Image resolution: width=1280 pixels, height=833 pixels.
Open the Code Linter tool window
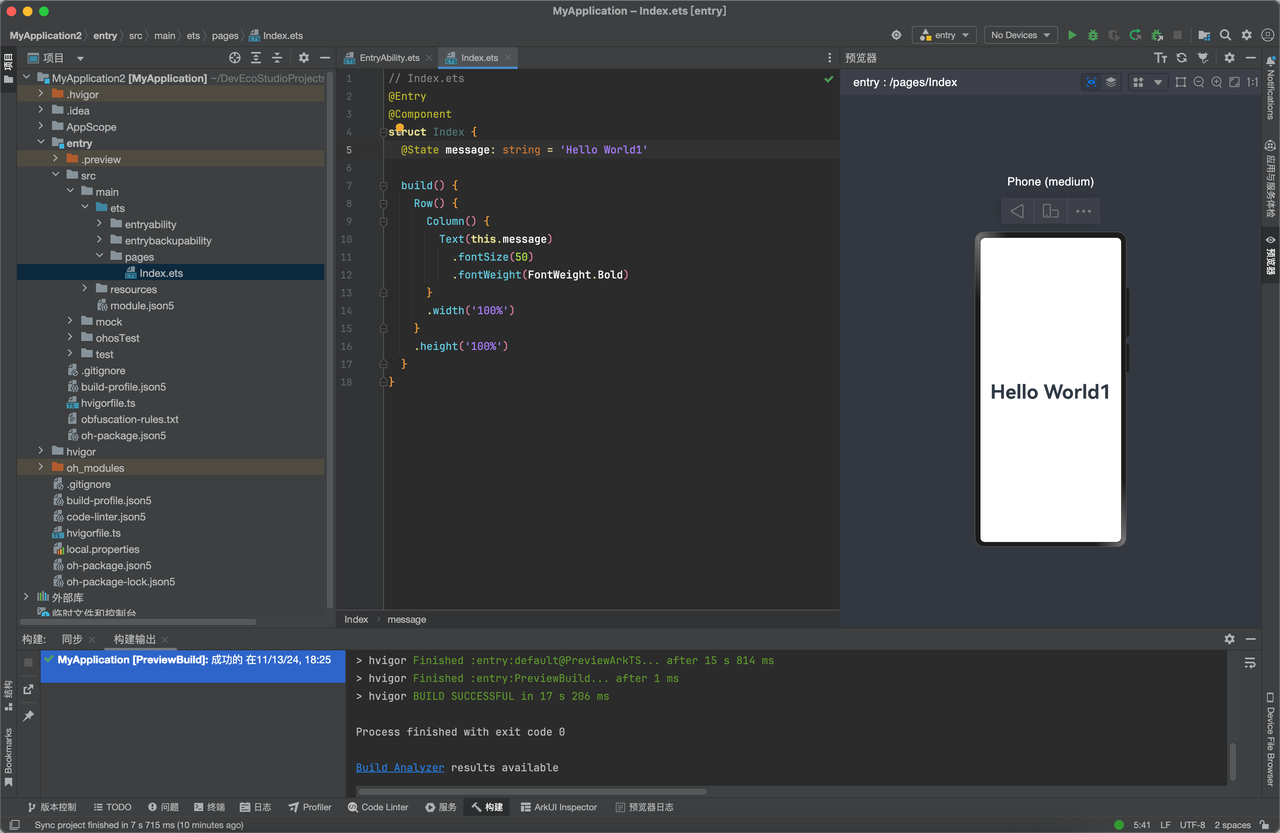[378, 807]
